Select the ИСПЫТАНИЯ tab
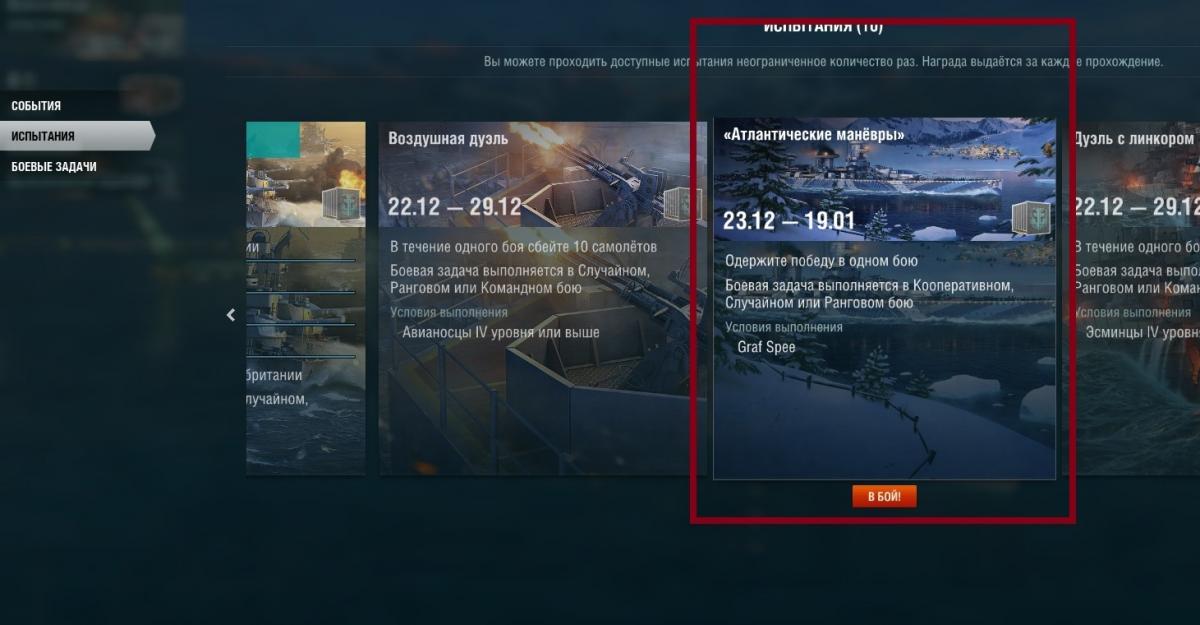 pos(43,136)
